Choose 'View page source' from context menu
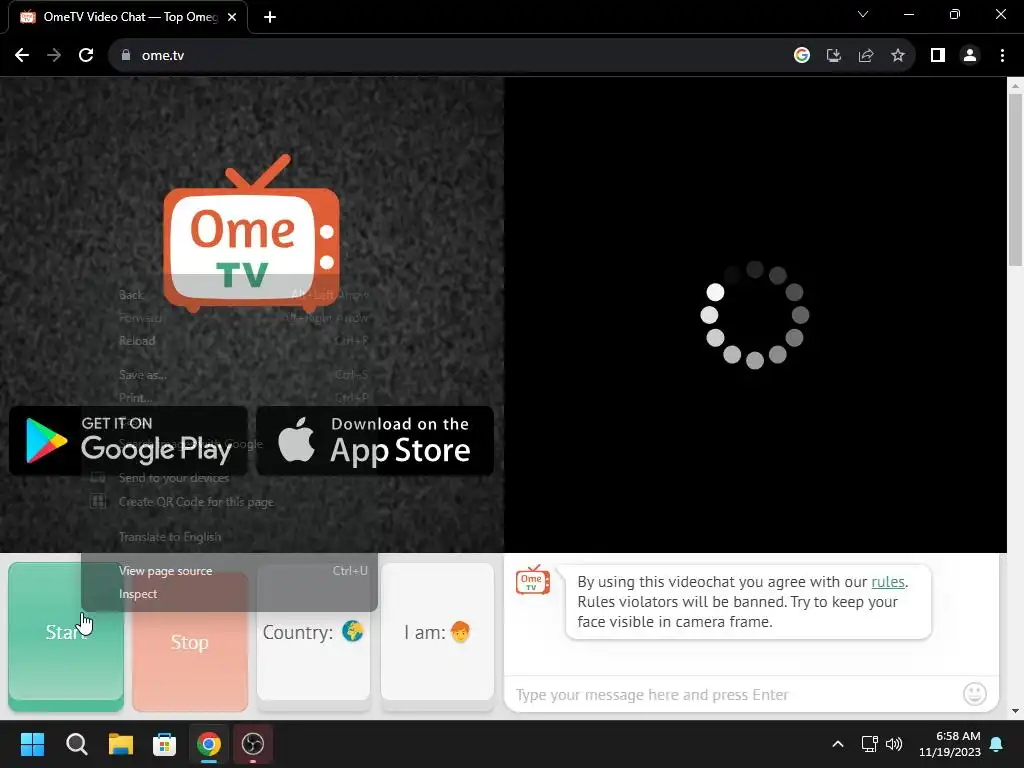Viewport: 1024px width, 768px height. 229,571
